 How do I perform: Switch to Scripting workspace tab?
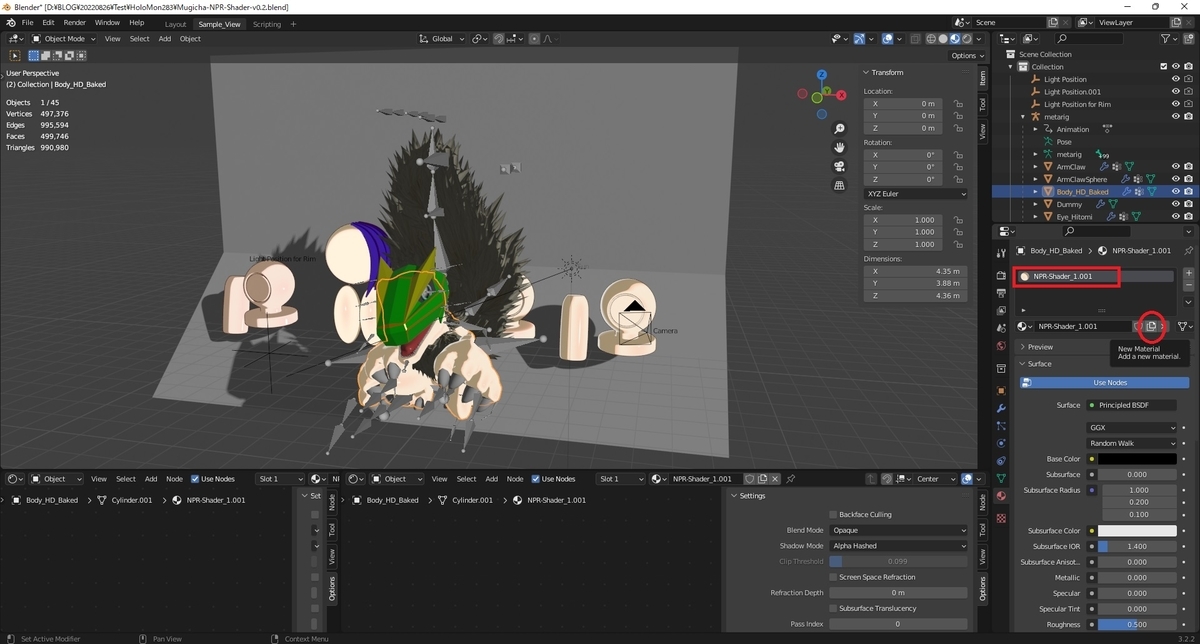point(267,23)
